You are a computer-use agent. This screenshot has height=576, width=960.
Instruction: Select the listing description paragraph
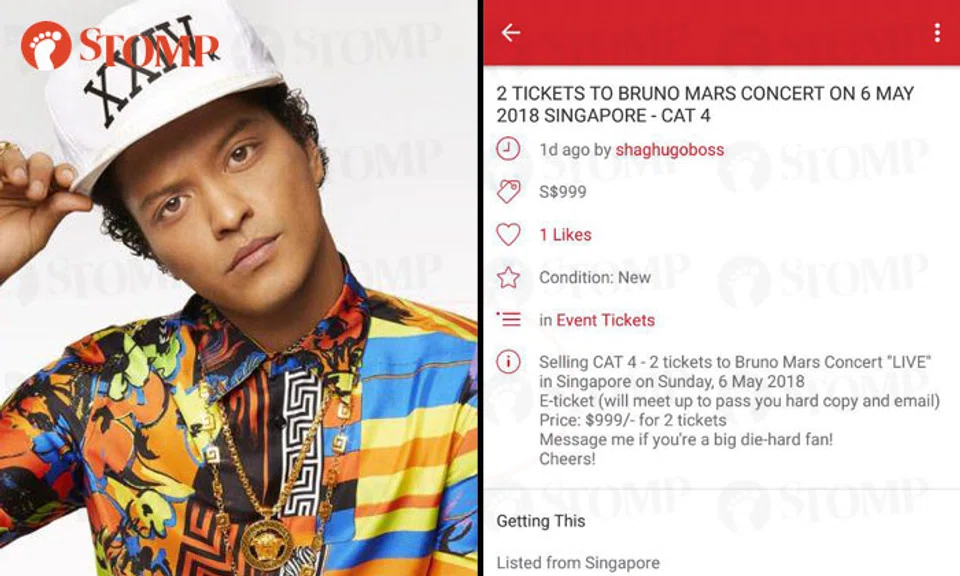[x=740, y=410]
